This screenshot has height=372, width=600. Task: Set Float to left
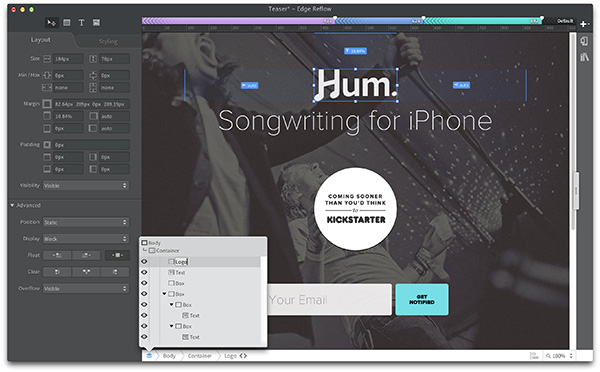point(57,255)
